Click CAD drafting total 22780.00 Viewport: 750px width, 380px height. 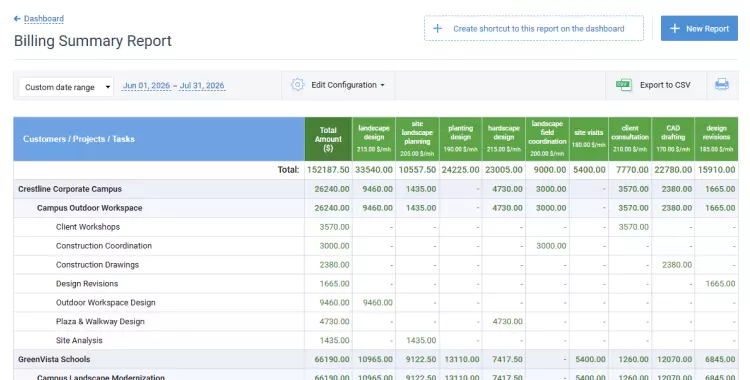tap(673, 170)
